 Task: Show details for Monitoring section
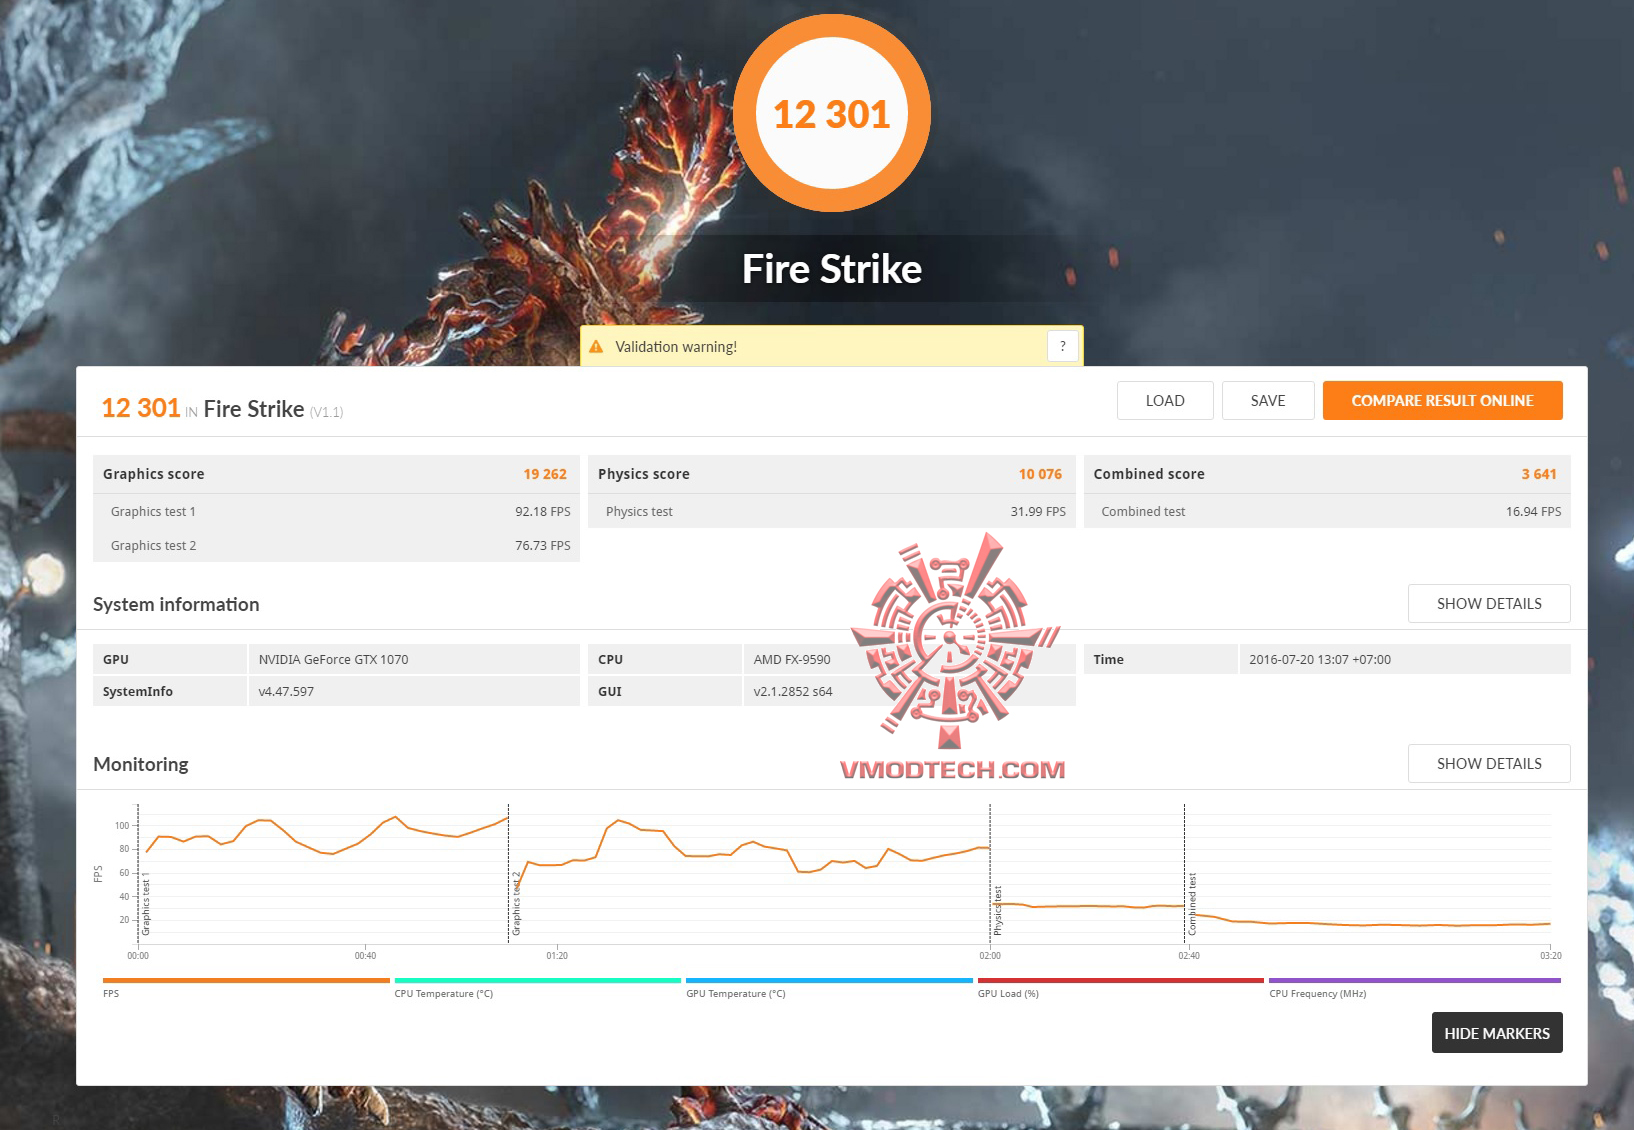click(1489, 764)
